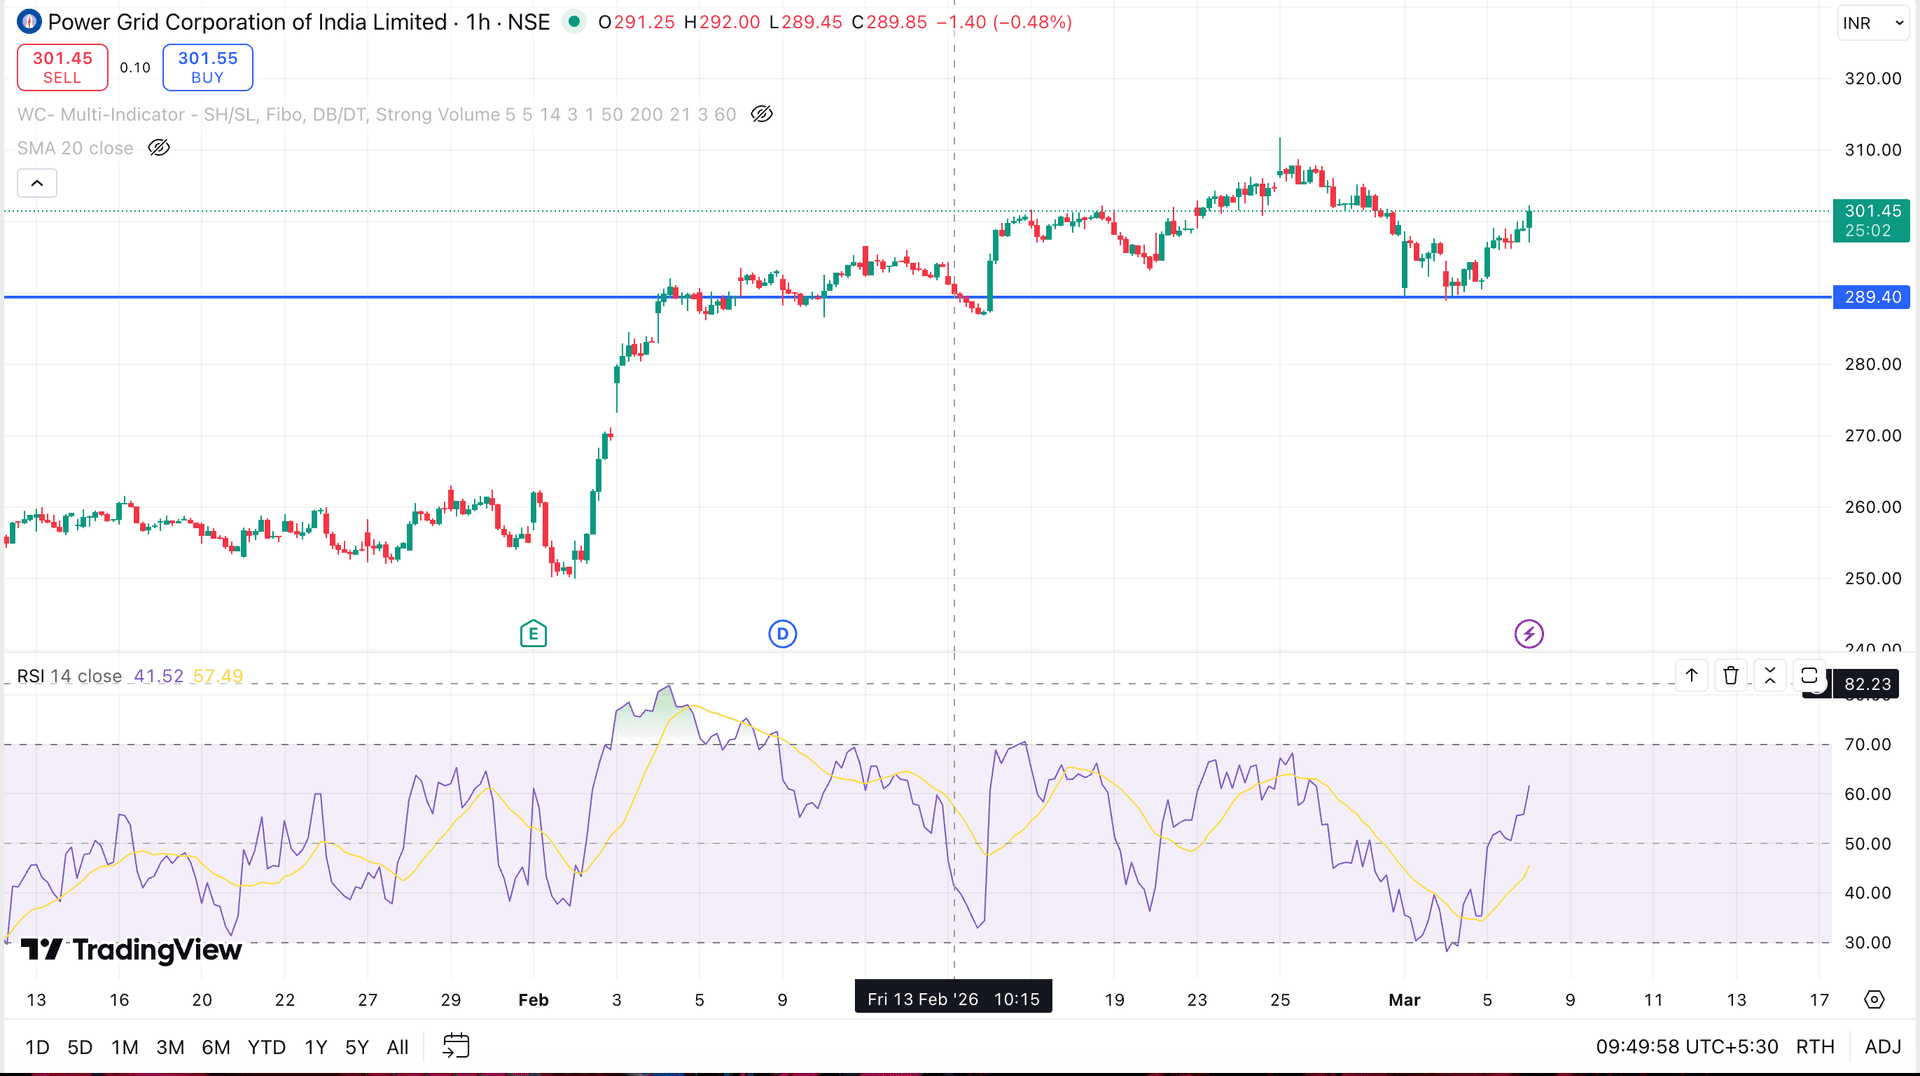The image size is (1920, 1076).
Task: Click the 320.00 price scale label
Action: tap(1873, 79)
